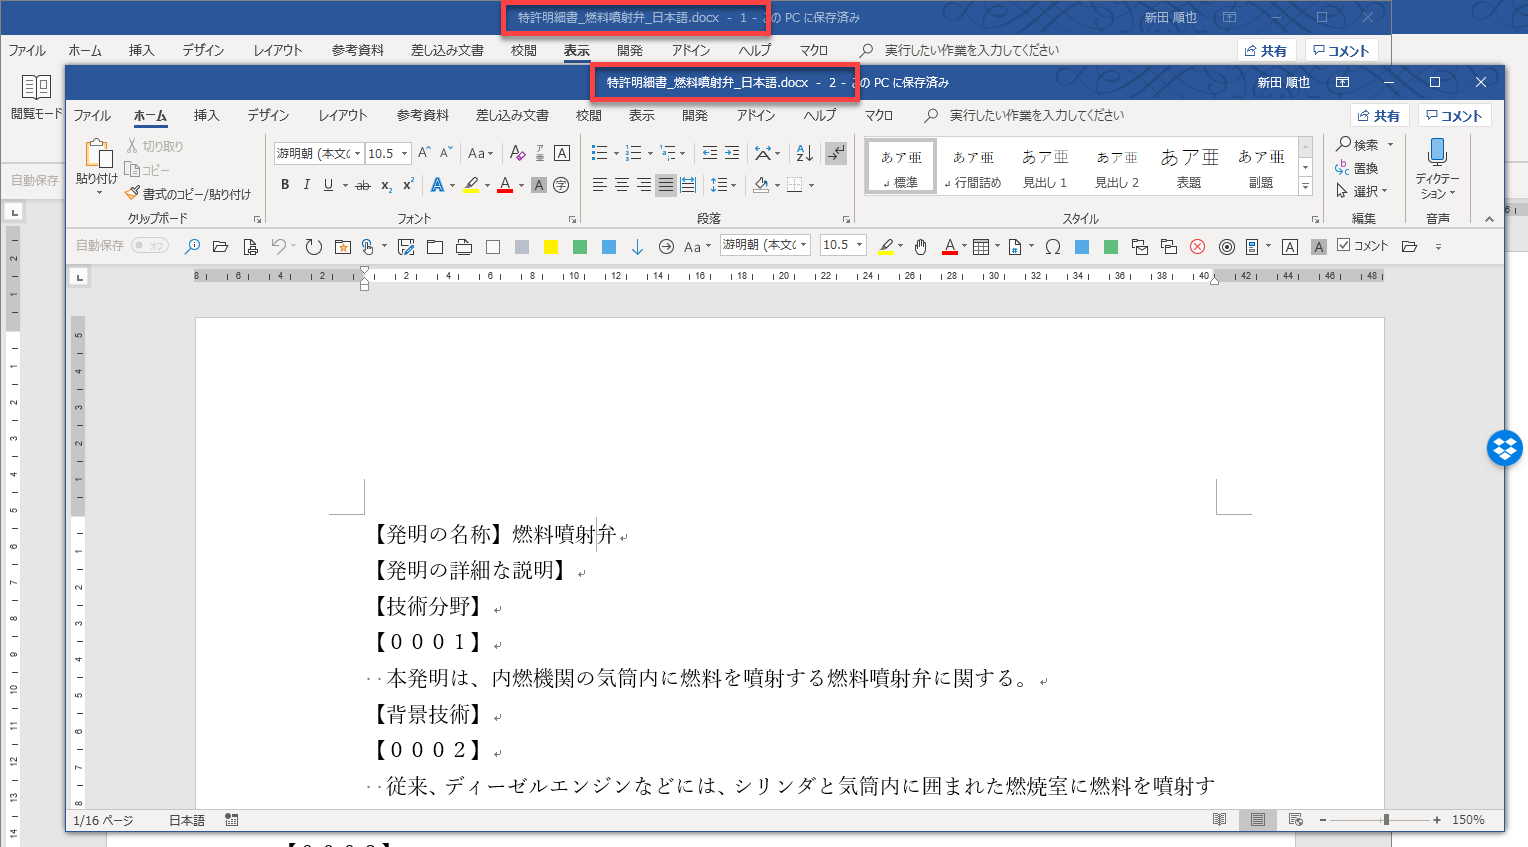Open the font size 10.5 dropdown in the ribbon
Viewport: 1528px width, 847px height.
405,154
